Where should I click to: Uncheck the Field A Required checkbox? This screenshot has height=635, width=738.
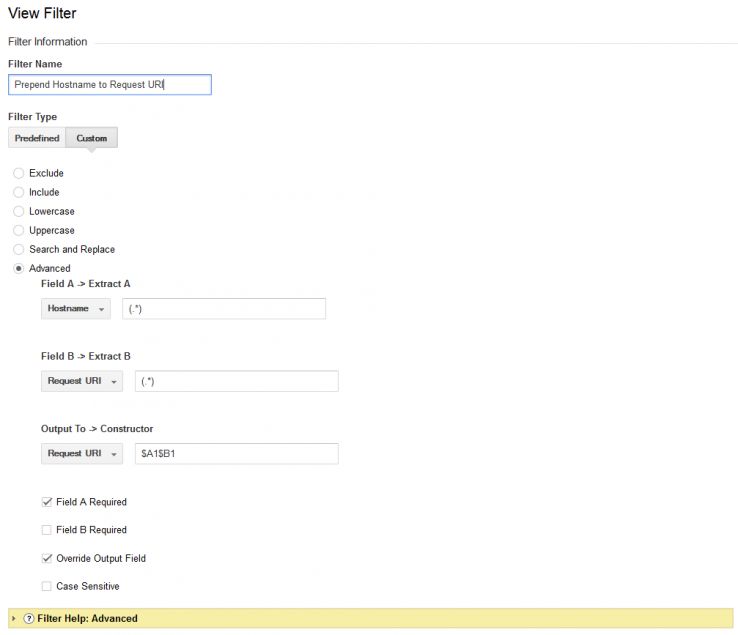[x=47, y=502]
